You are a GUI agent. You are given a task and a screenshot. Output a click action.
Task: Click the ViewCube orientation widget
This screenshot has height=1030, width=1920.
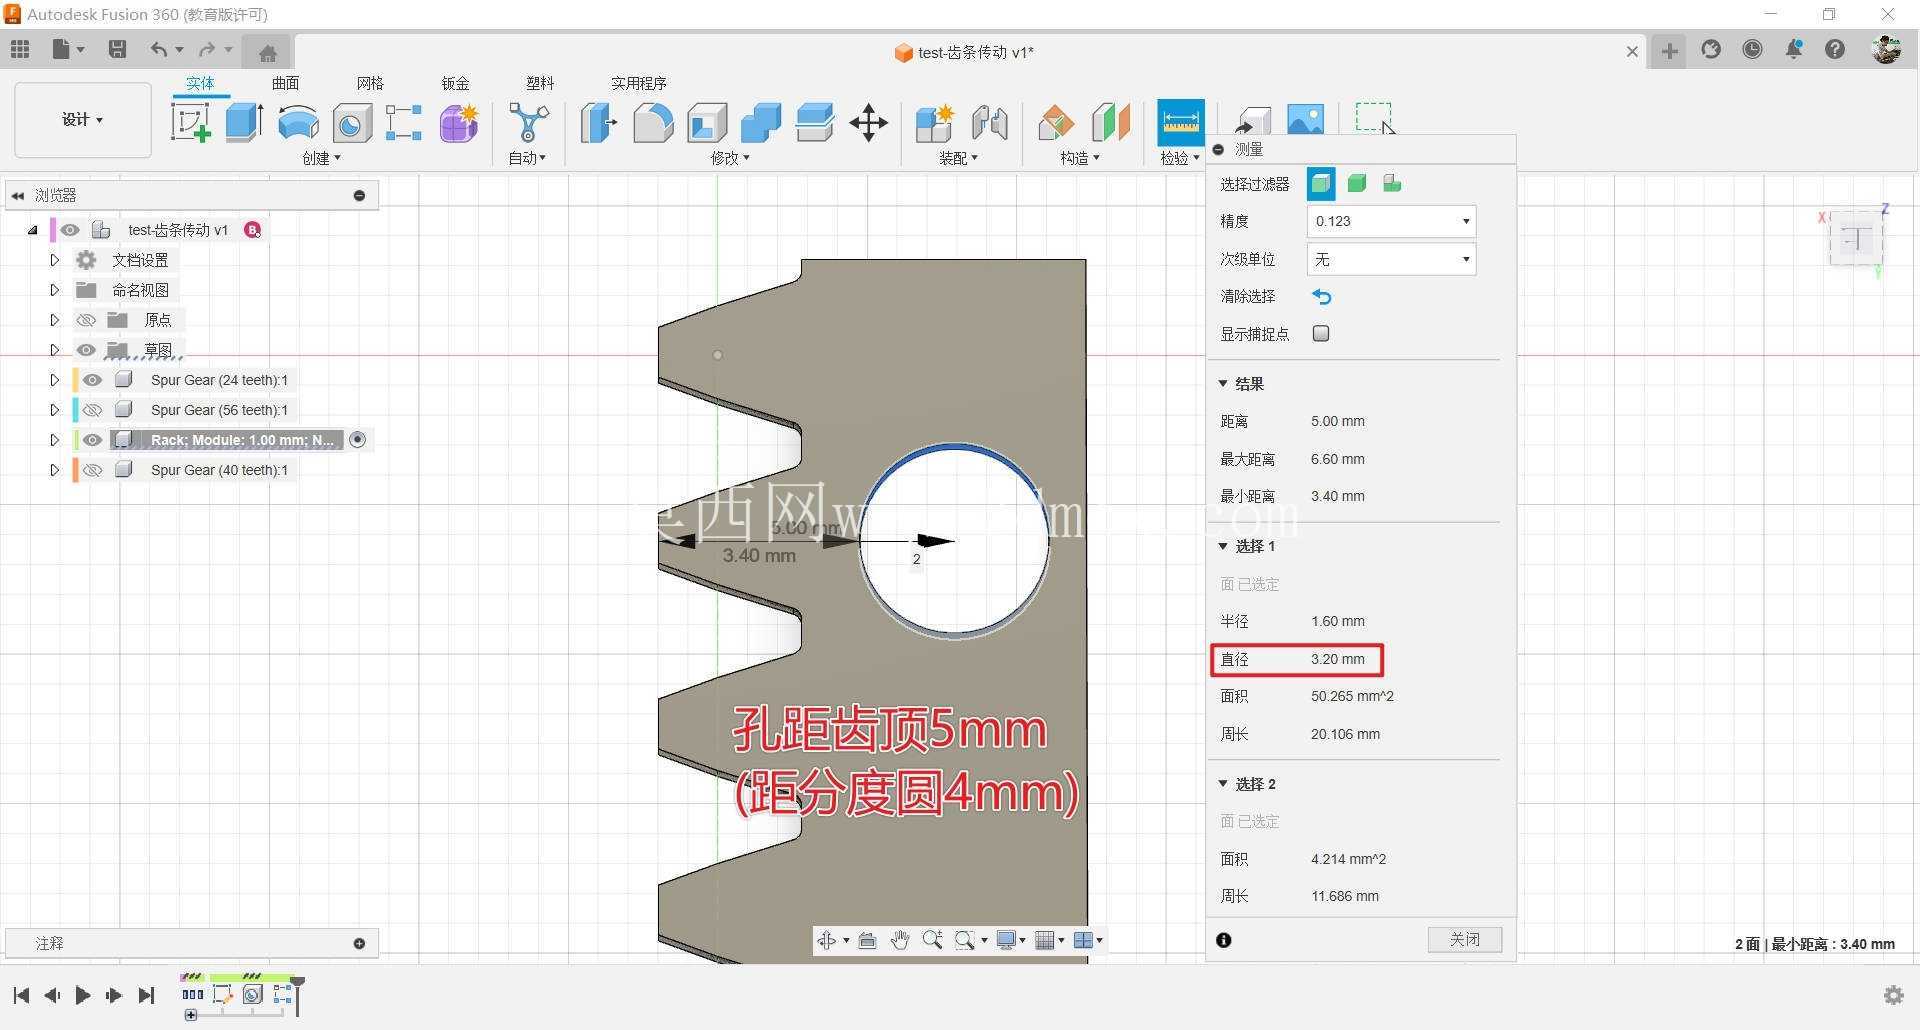[1856, 240]
